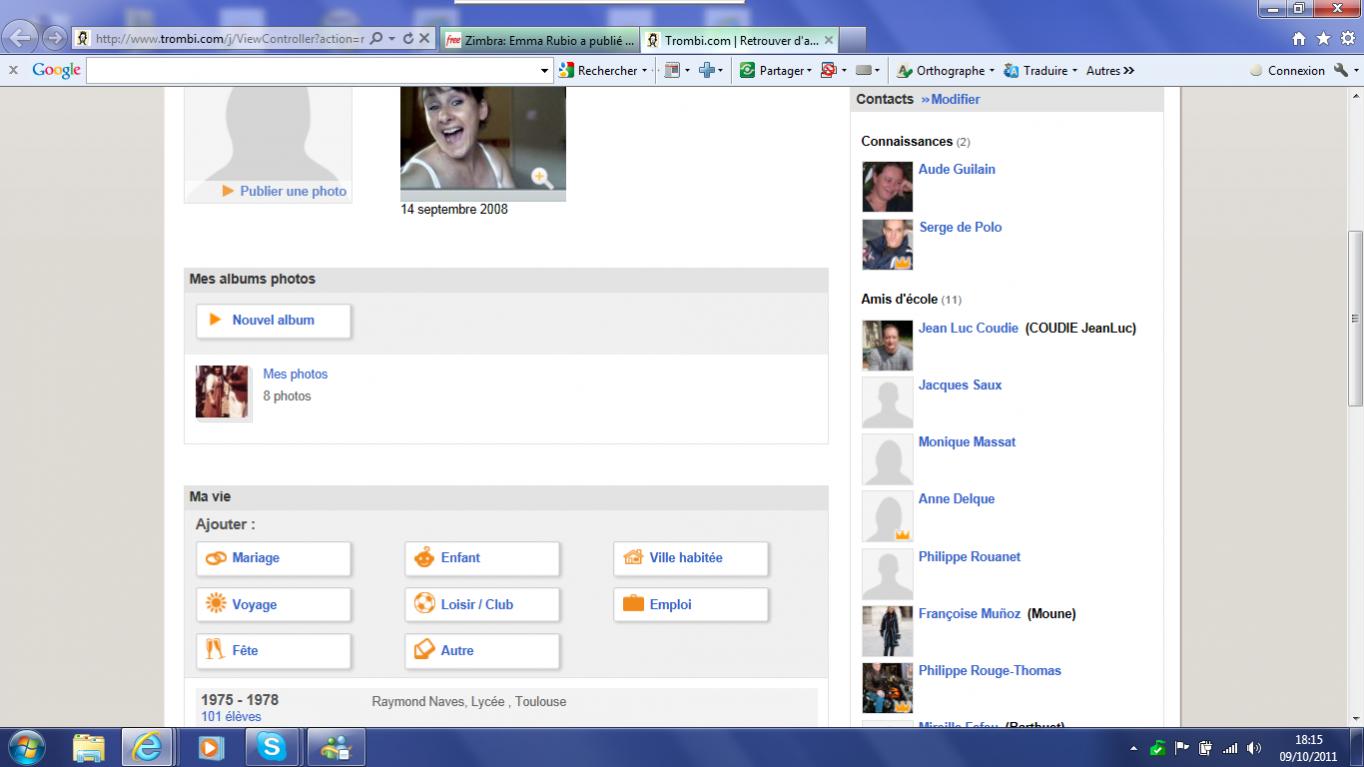Click the magnifier on the profile photo
Screen dimensions: 1364x767
pos(541,178)
